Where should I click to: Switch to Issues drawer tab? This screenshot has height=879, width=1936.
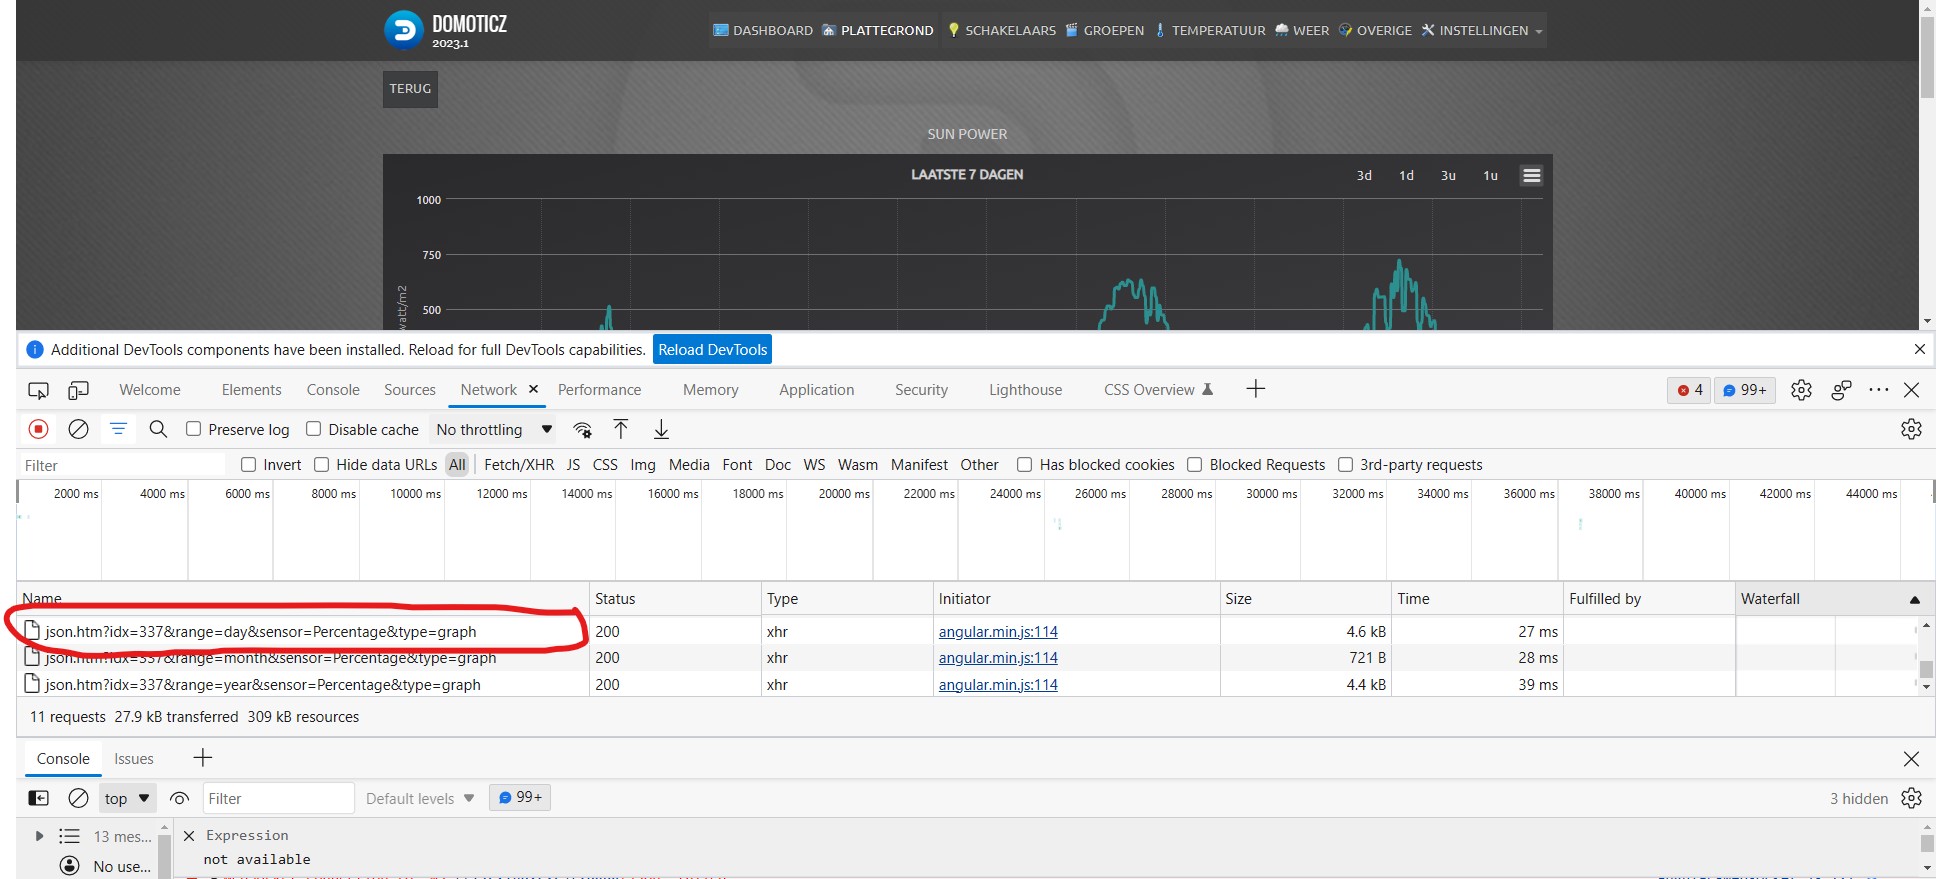133,759
